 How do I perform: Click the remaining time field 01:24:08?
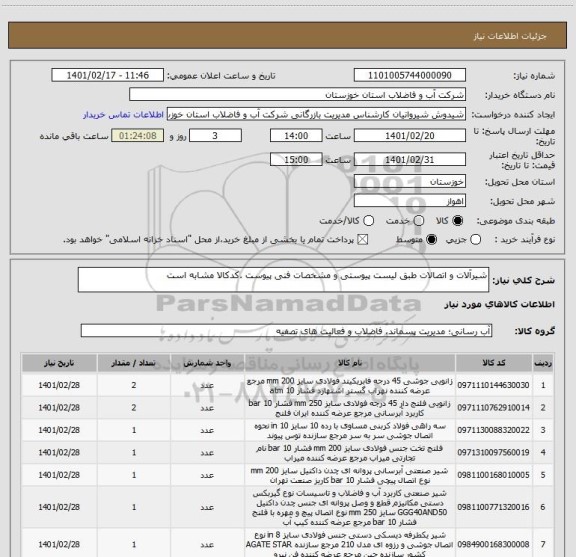click(x=138, y=136)
